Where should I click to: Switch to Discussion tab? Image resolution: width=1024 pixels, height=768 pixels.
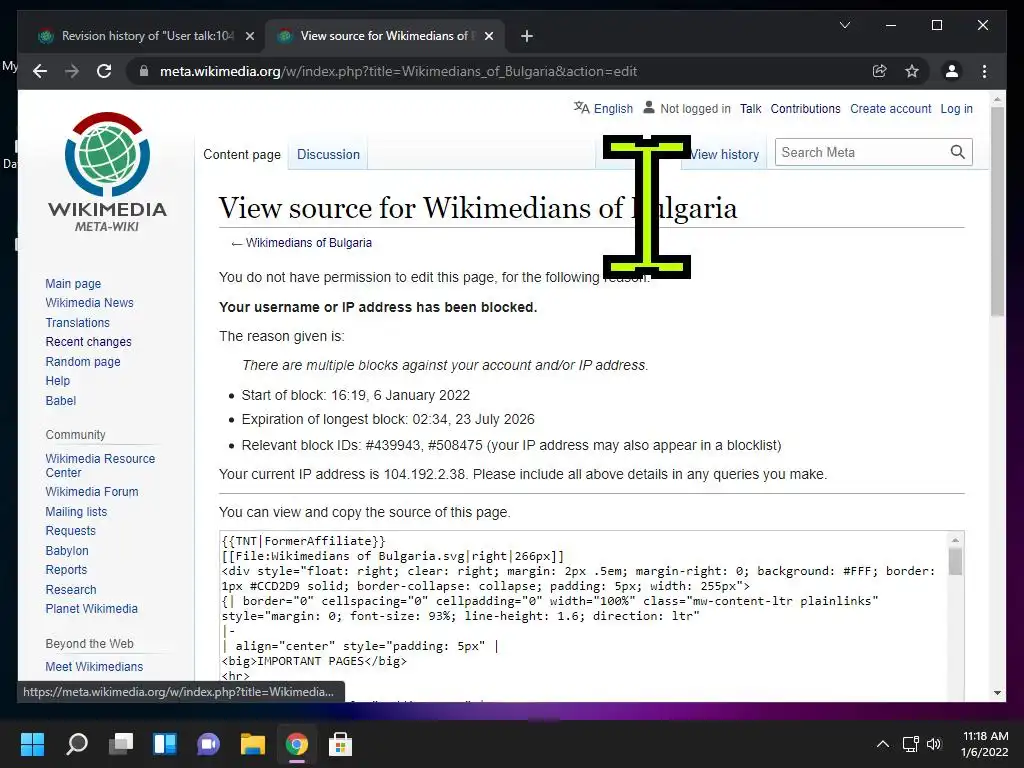point(328,154)
